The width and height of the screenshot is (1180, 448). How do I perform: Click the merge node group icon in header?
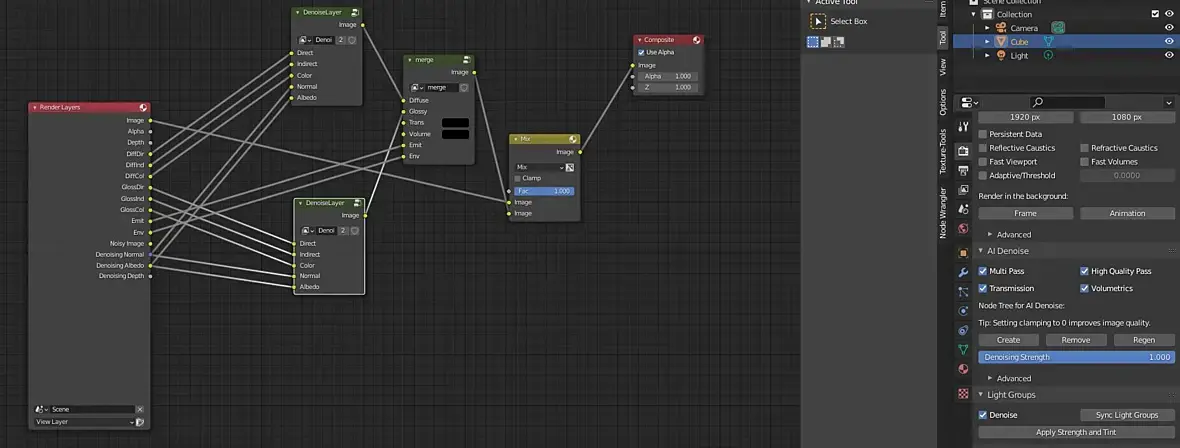tap(467, 59)
